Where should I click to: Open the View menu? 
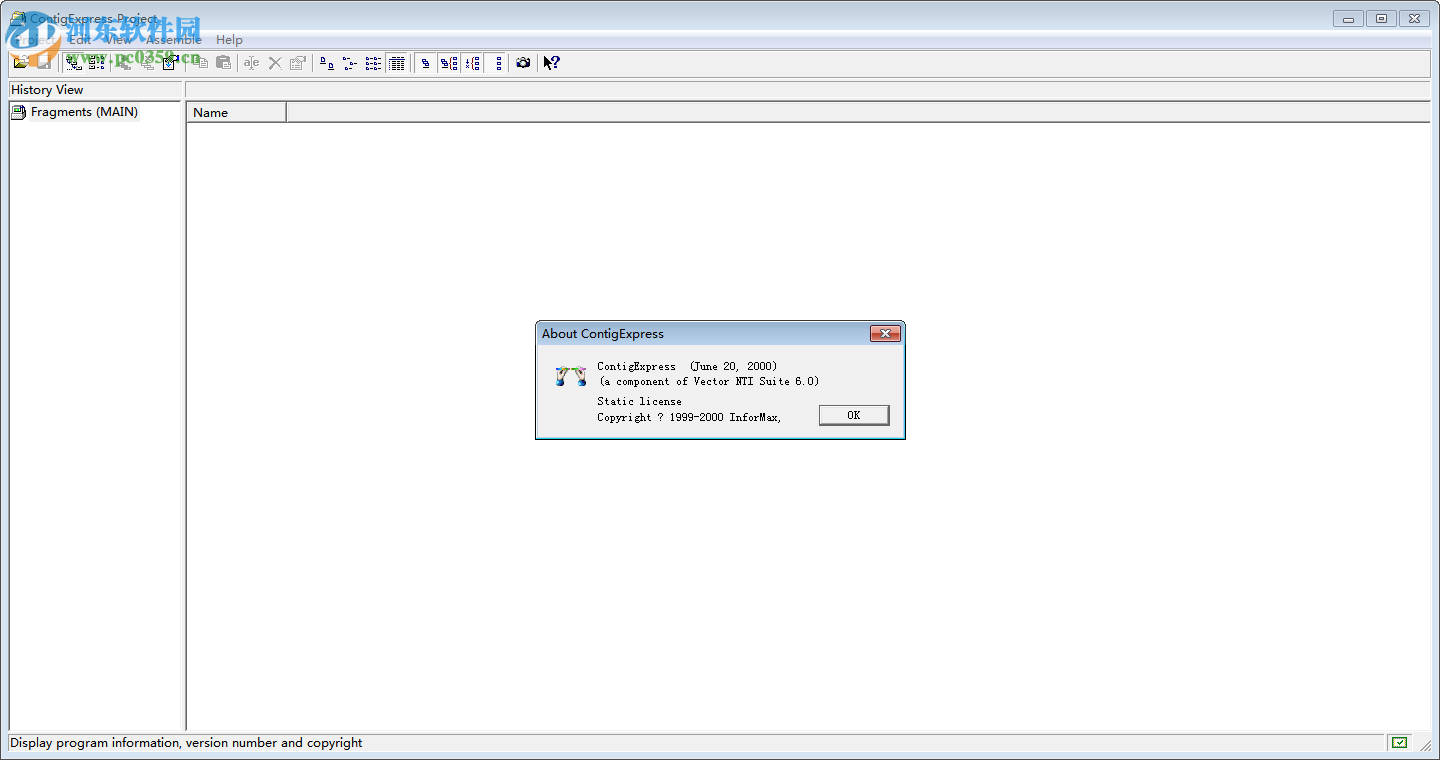pyautogui.click(x=118, y=40)
